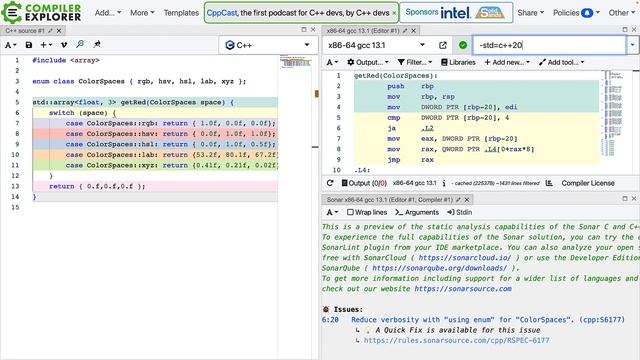The image size is (640, 360).
Task: Open the Output... settings dropdown
Action: tap(368, 62)
